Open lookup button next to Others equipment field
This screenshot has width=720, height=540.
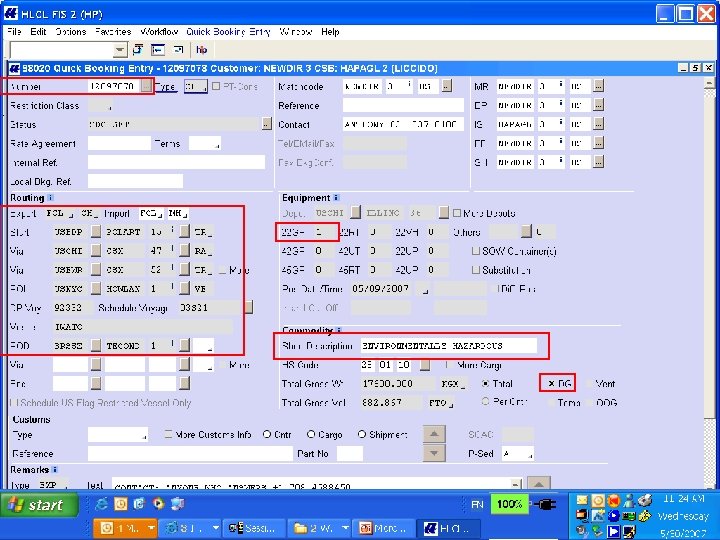pyautogui.click(x=526, y=231)
